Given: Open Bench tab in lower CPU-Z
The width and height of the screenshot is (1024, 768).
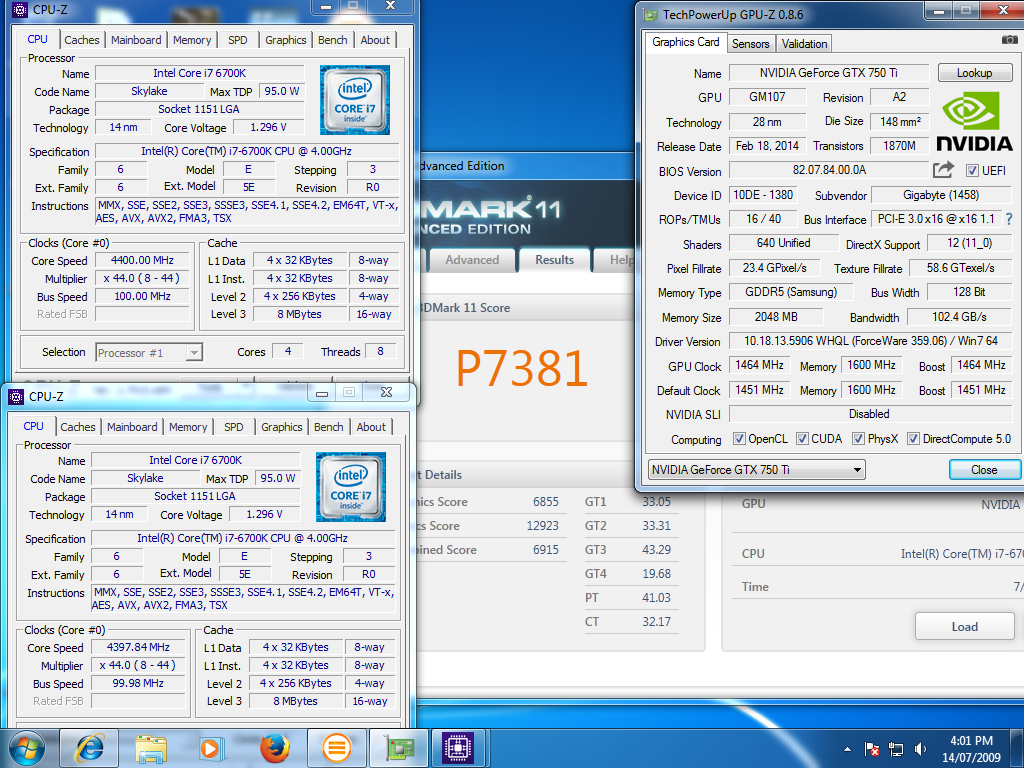Looking at the screenshot, I should coord(328,426).
